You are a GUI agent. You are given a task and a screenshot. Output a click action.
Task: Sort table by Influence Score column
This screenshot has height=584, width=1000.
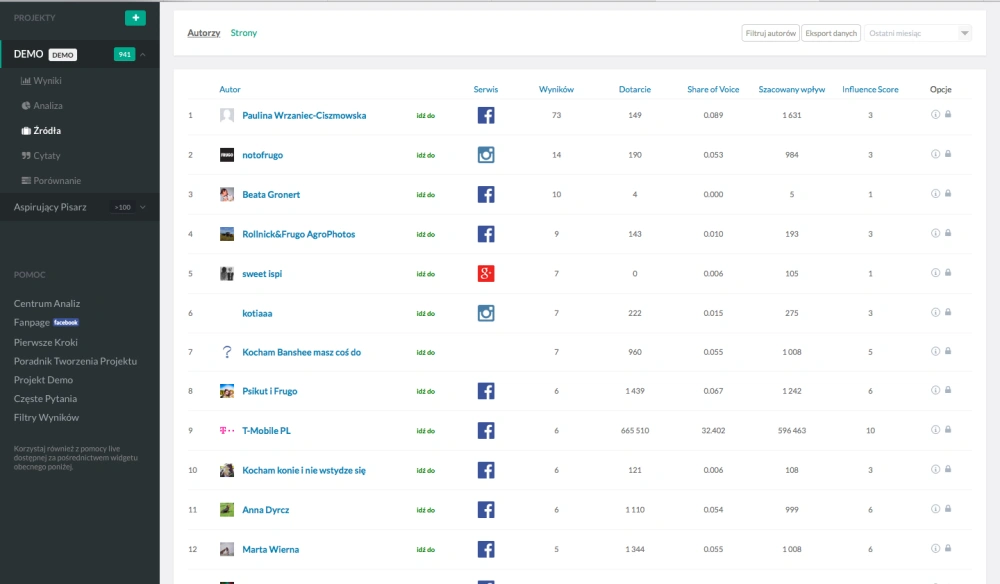coord(870,89)
